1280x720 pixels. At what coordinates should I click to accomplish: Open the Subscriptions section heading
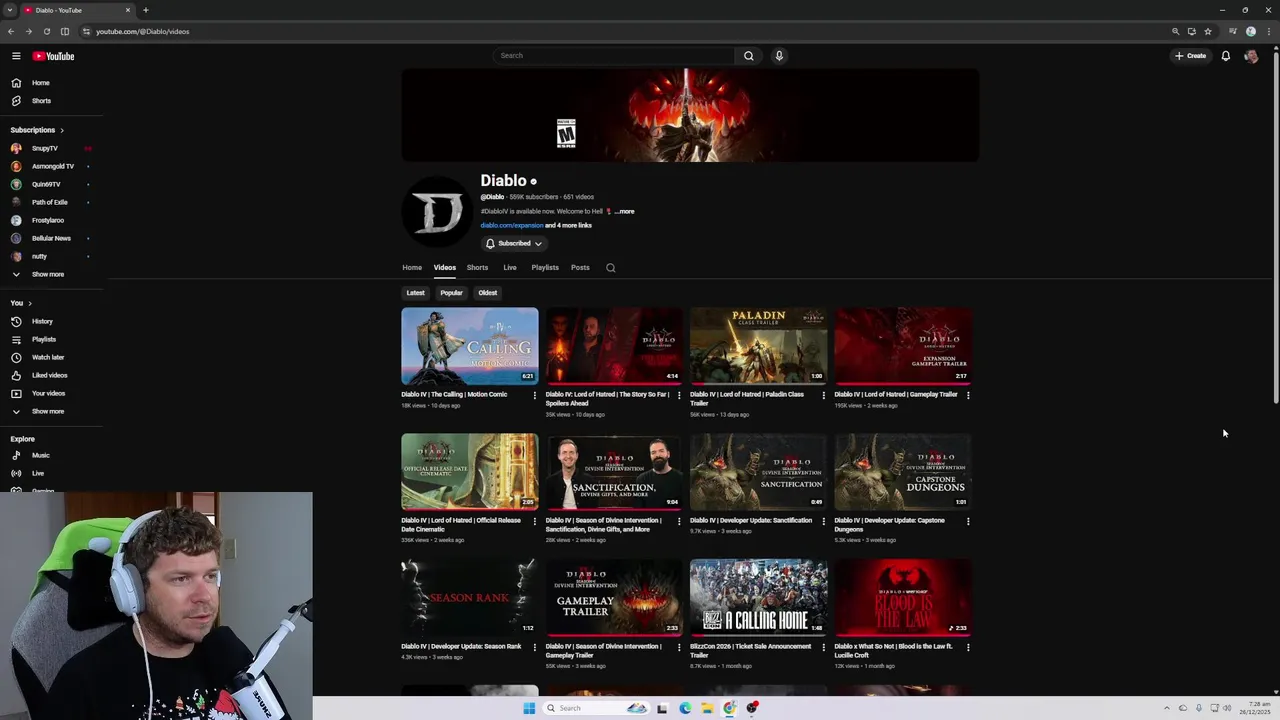(x=37, y=130)
